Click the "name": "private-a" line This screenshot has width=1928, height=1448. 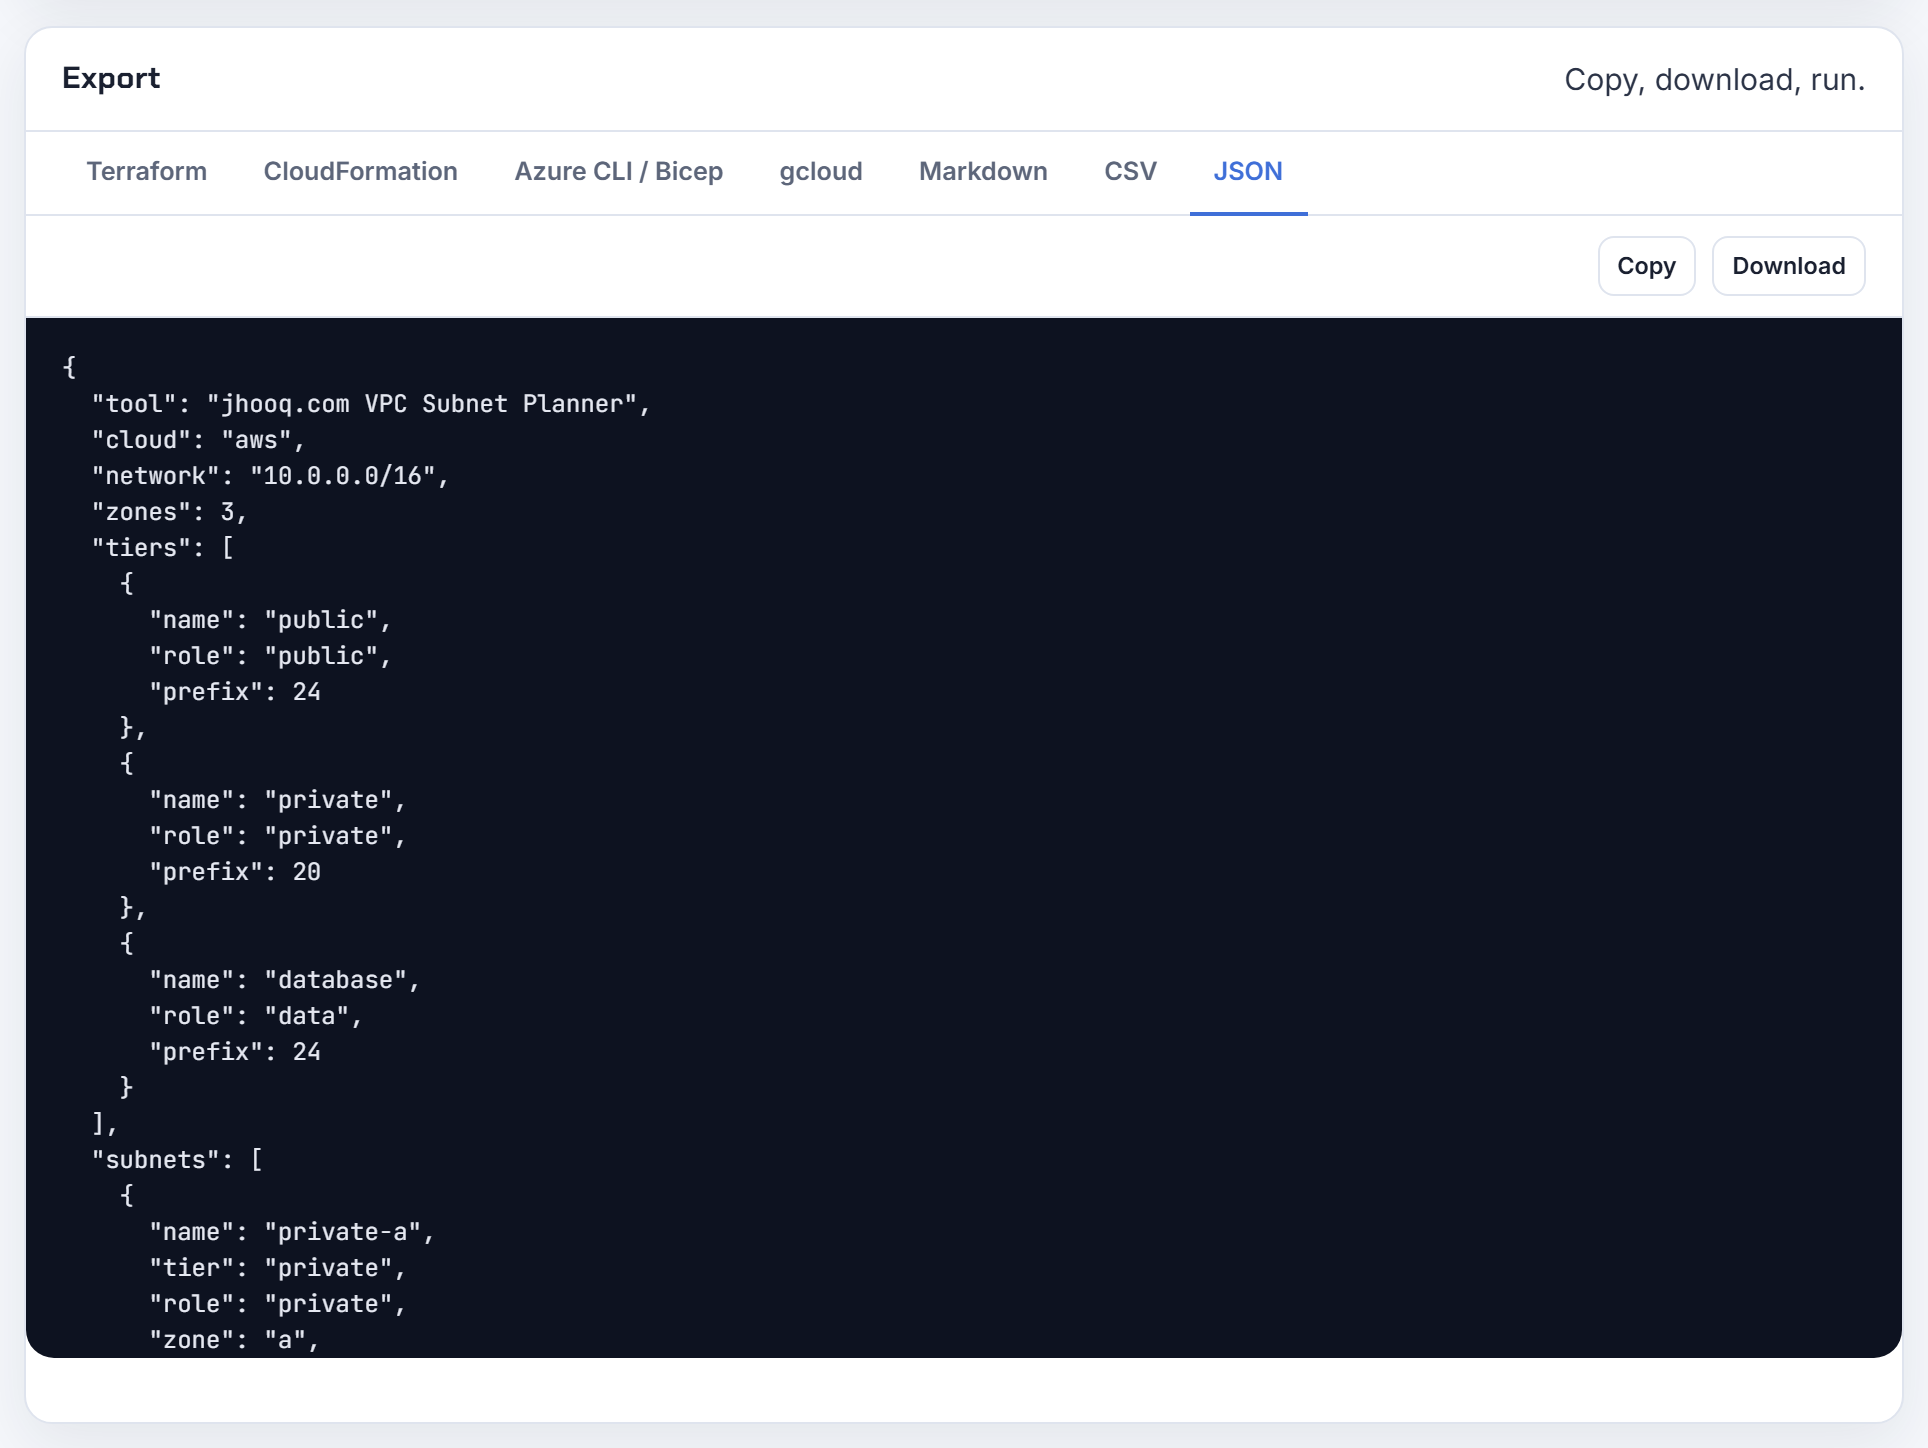pyautogui.click(x=292, y=1232)
